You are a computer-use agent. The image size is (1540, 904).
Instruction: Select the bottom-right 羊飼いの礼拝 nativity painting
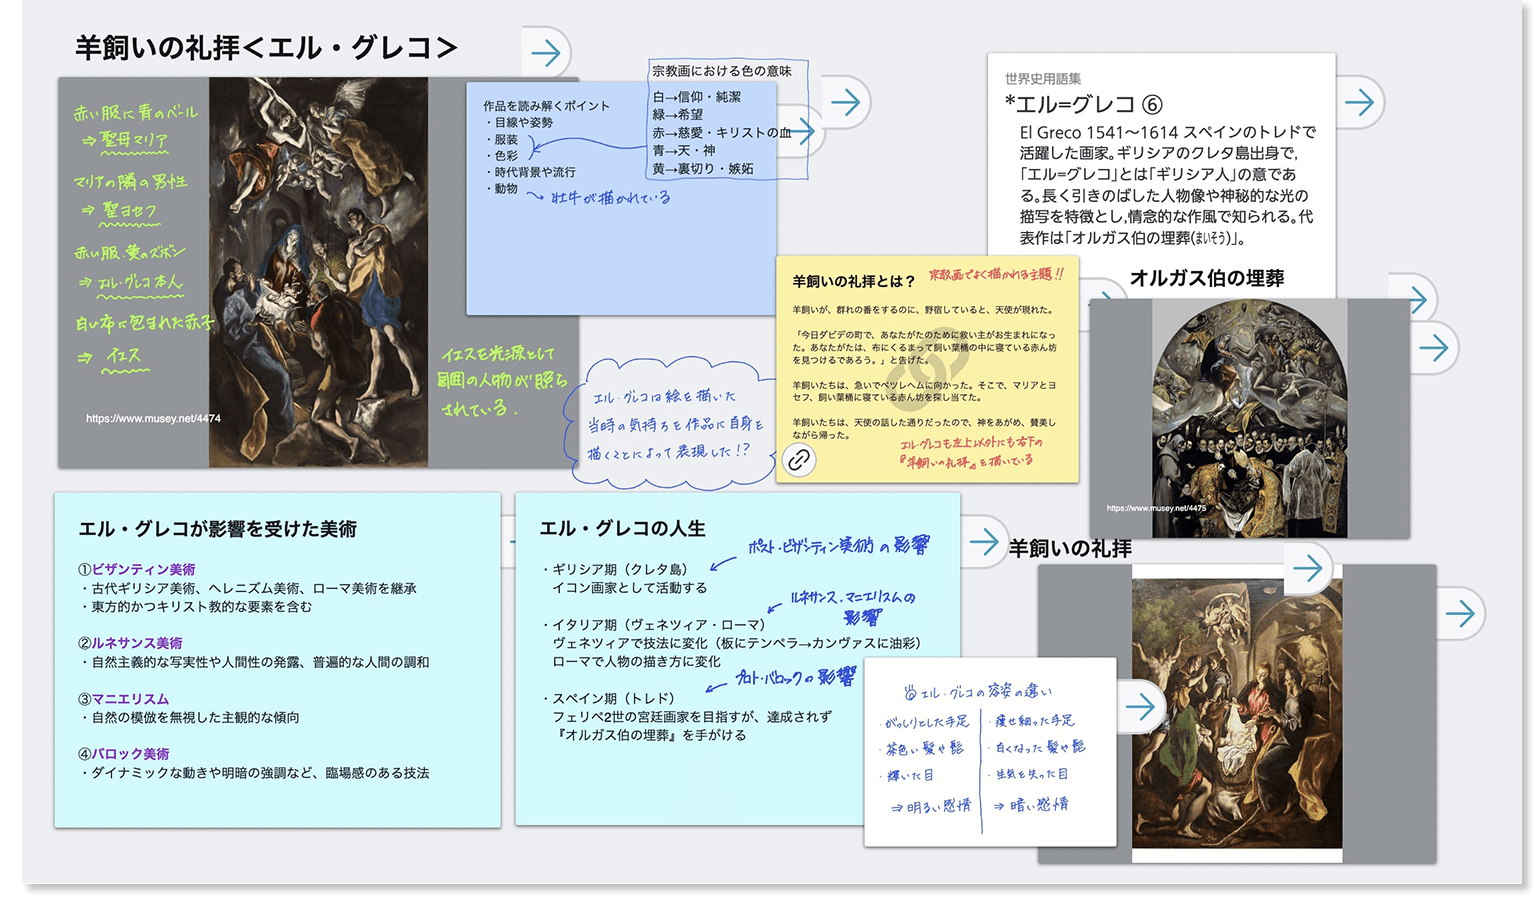pyautogui.click(x=1237, y=714)
